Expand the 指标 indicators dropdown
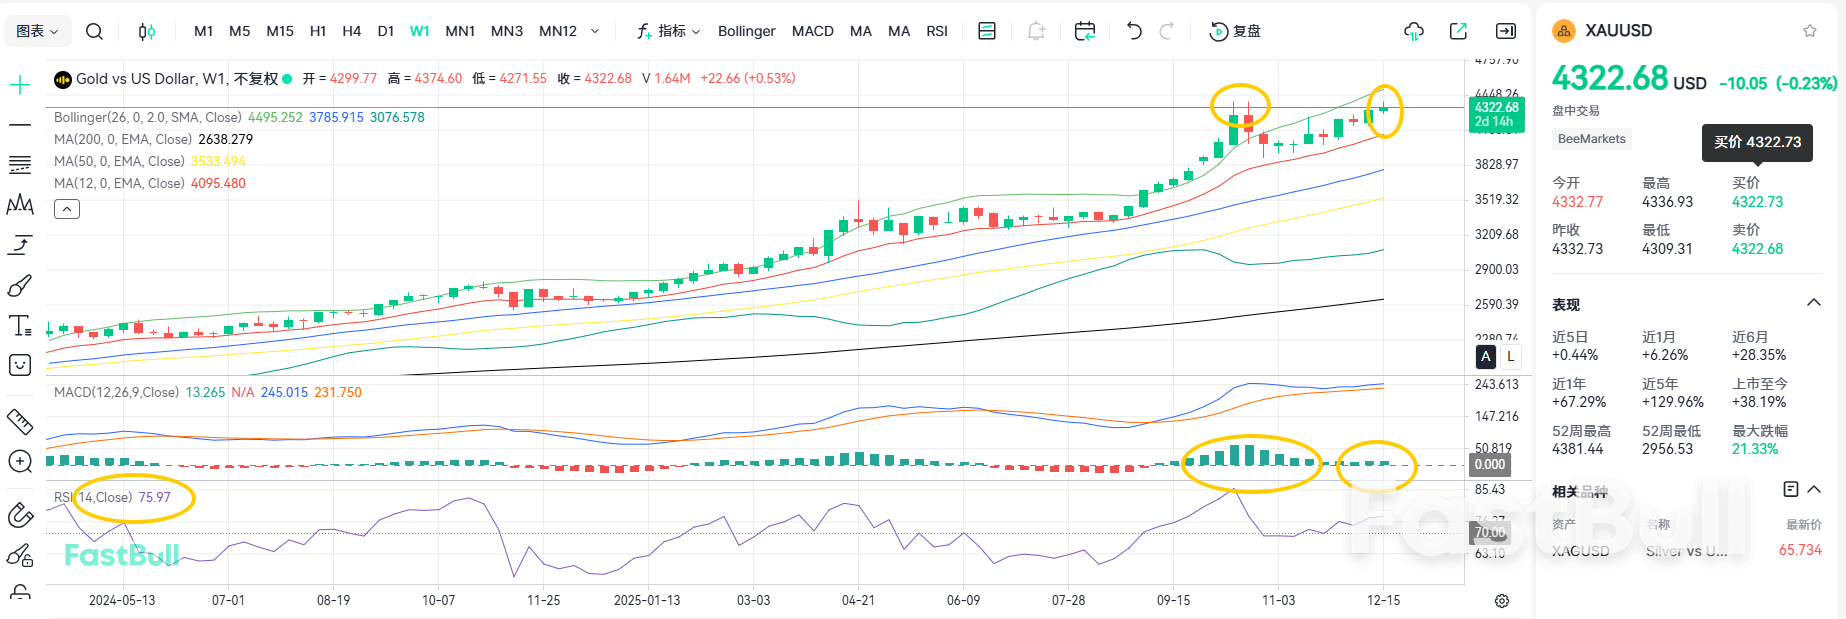 coord(669,31)
